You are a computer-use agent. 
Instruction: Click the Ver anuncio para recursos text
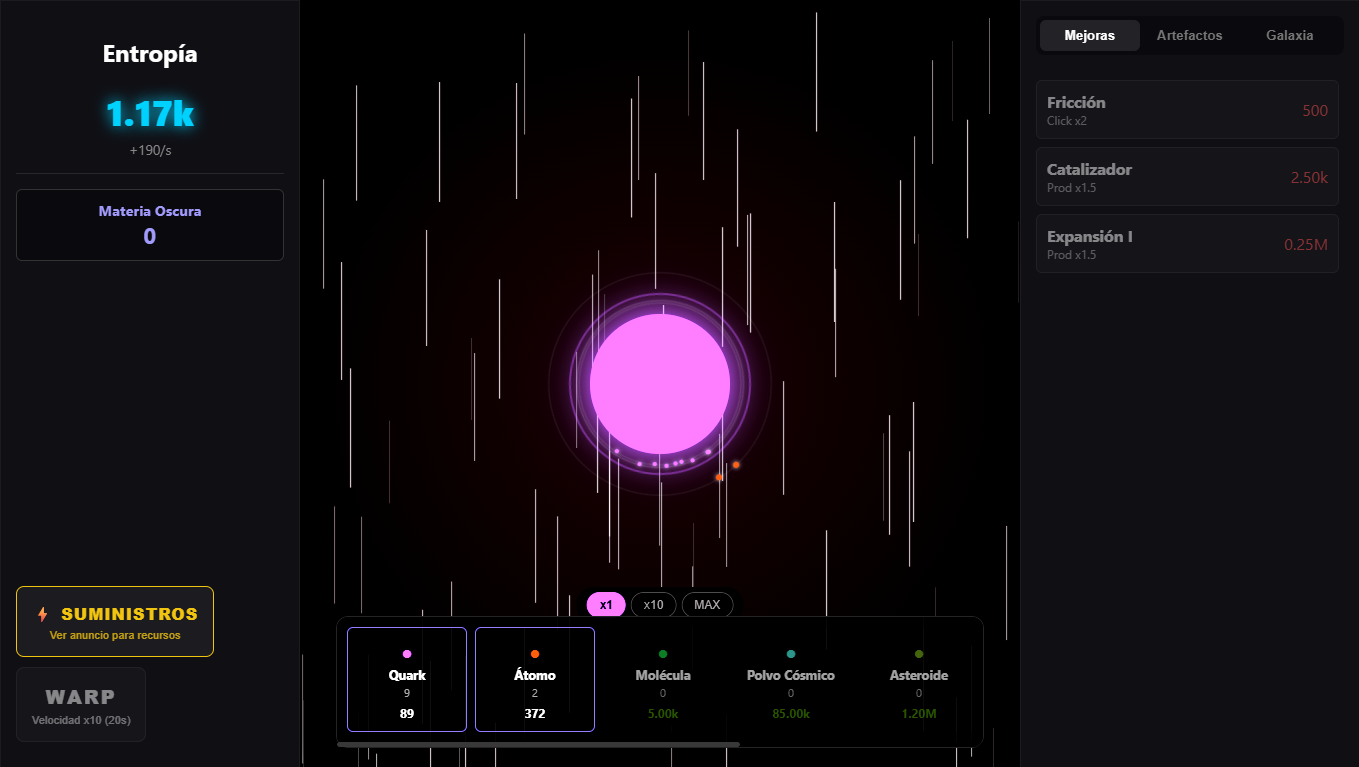(x=115, y=635)
